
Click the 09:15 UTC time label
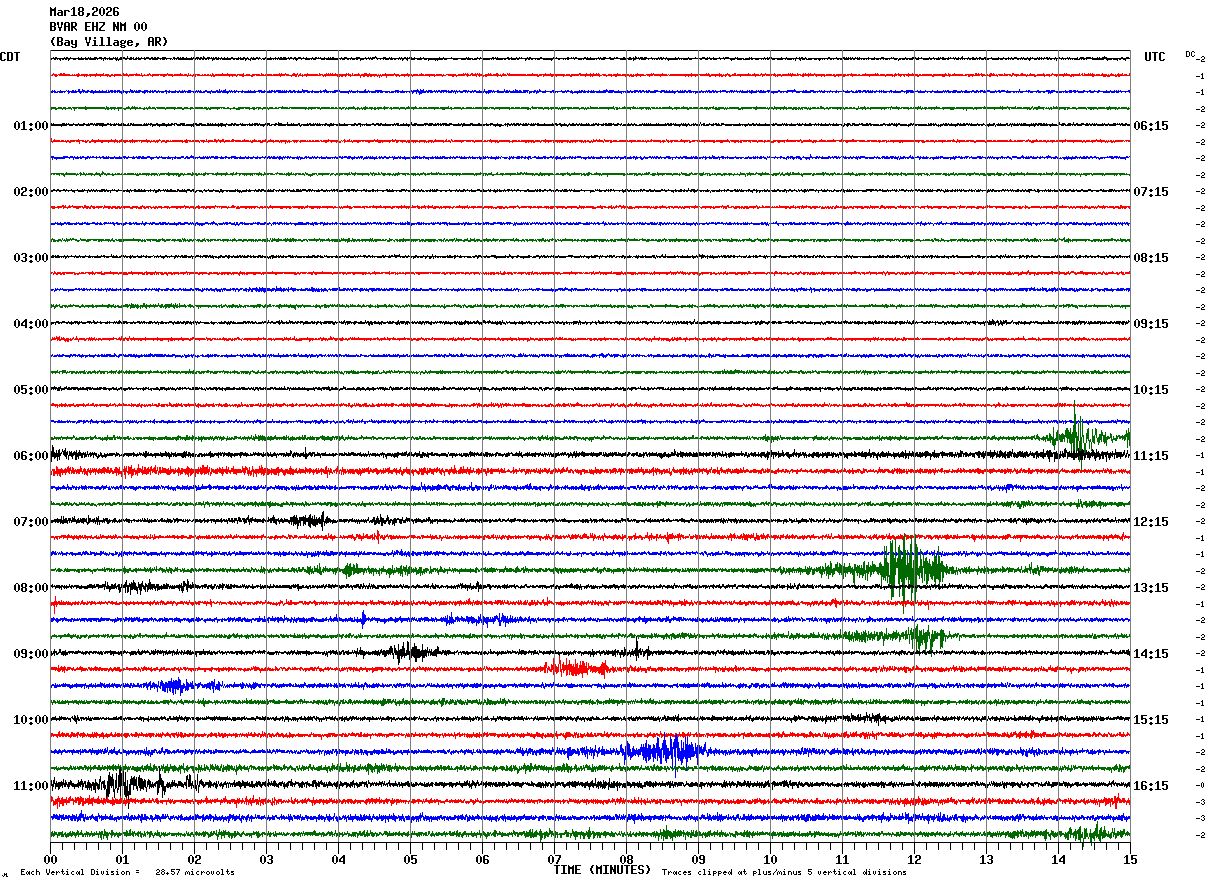pos(1151,324)
